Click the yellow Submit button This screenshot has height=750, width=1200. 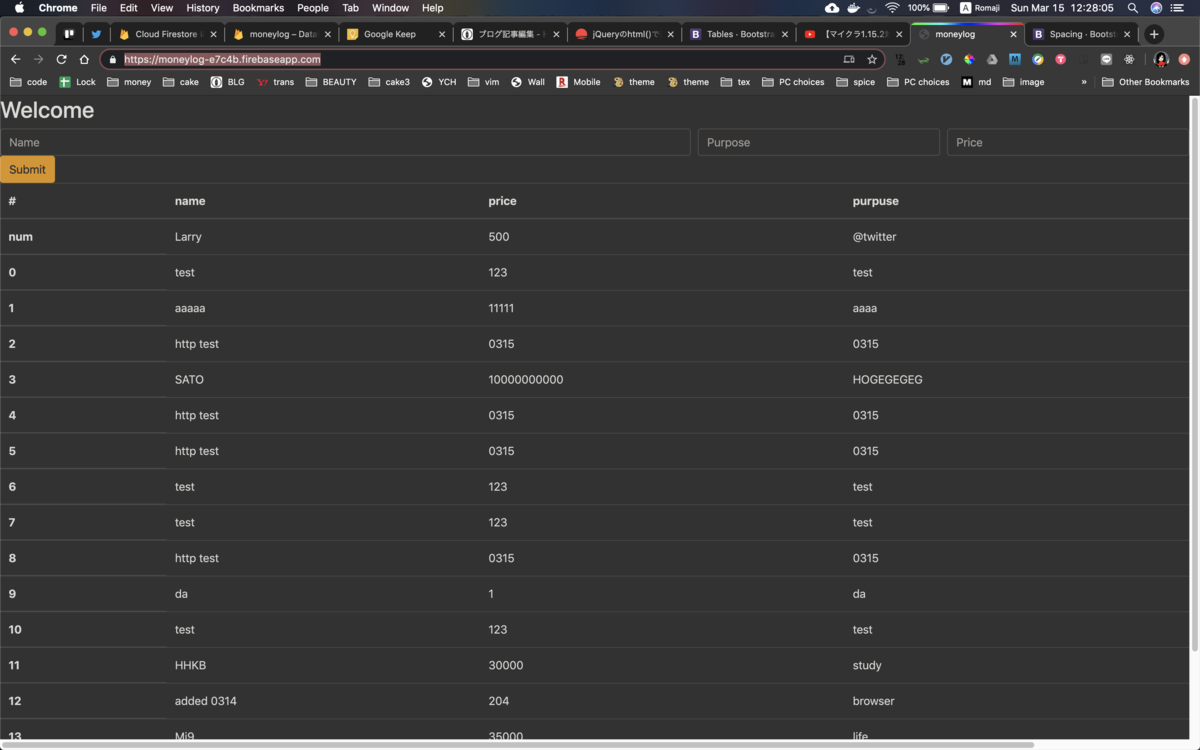(x=27, y=169)
